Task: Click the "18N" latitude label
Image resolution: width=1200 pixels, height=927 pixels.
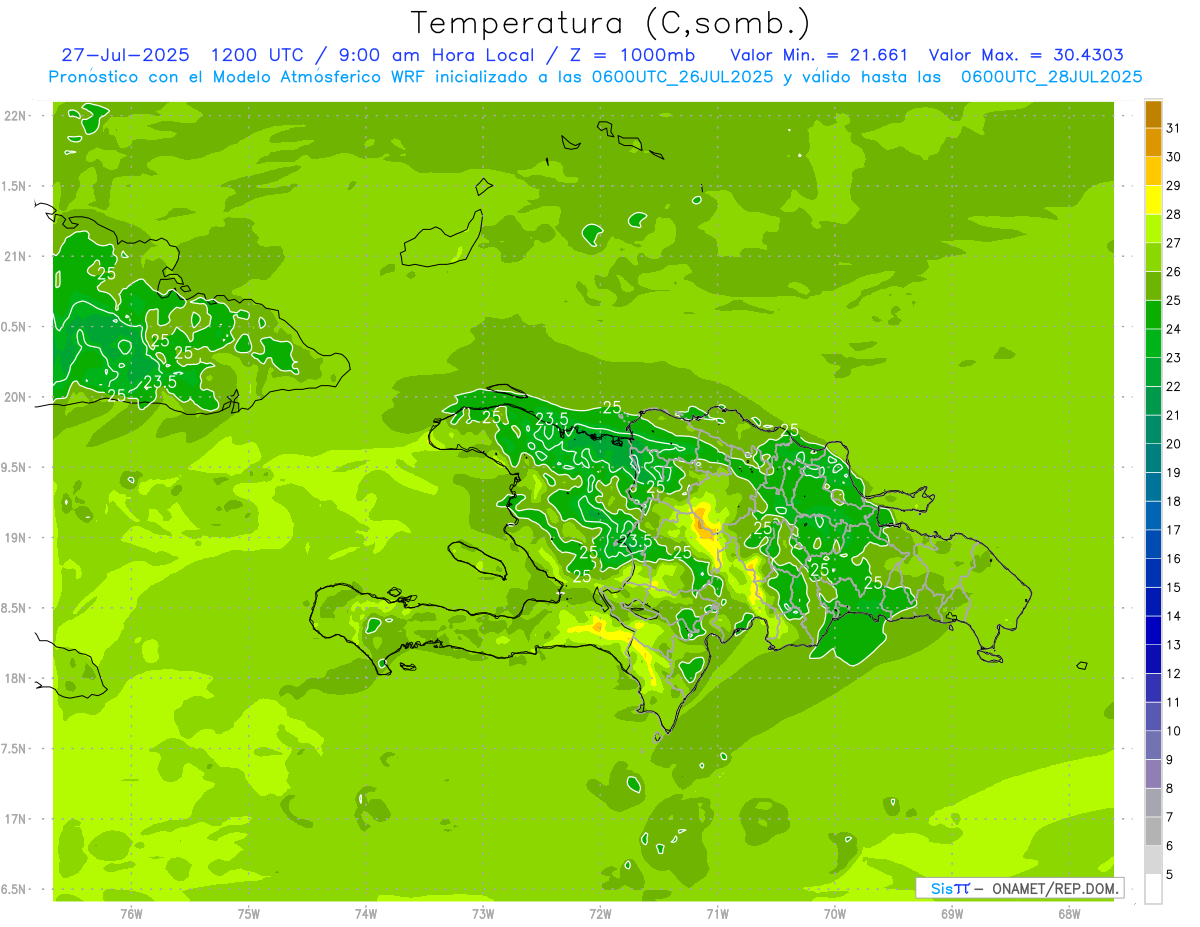Action: [x=15, y=678]
